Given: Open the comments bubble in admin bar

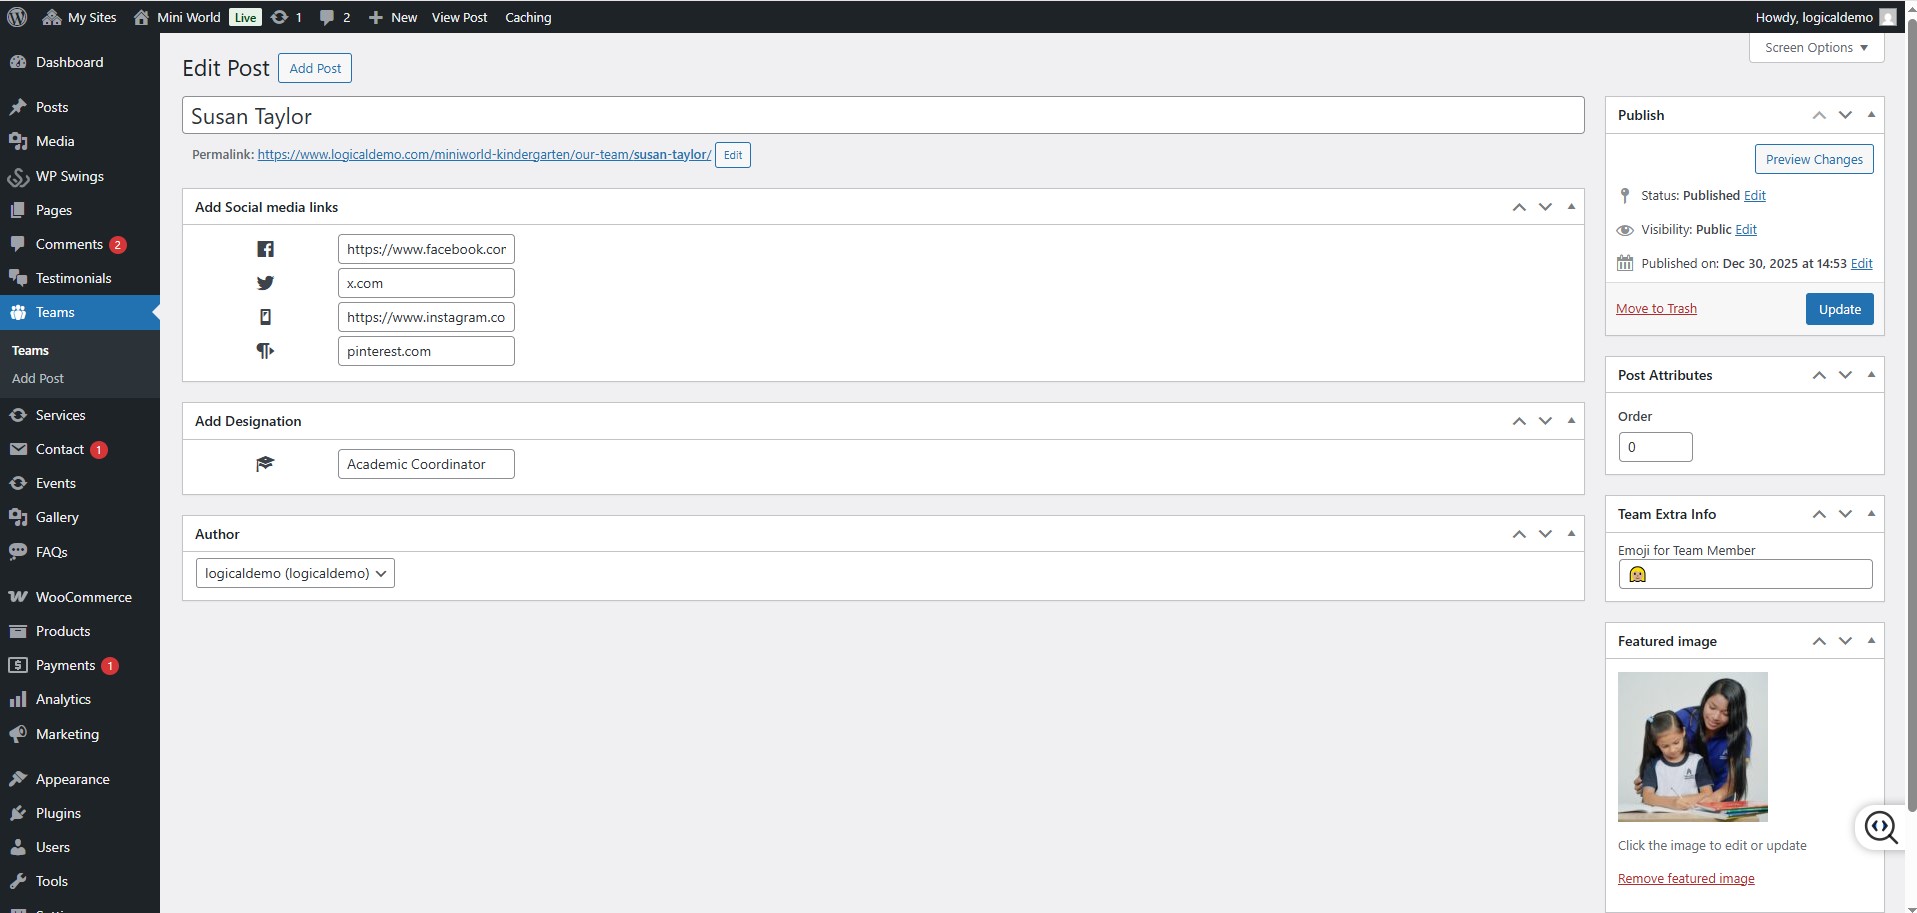Looking at the screenshot, I should click(x=327, y=17).
